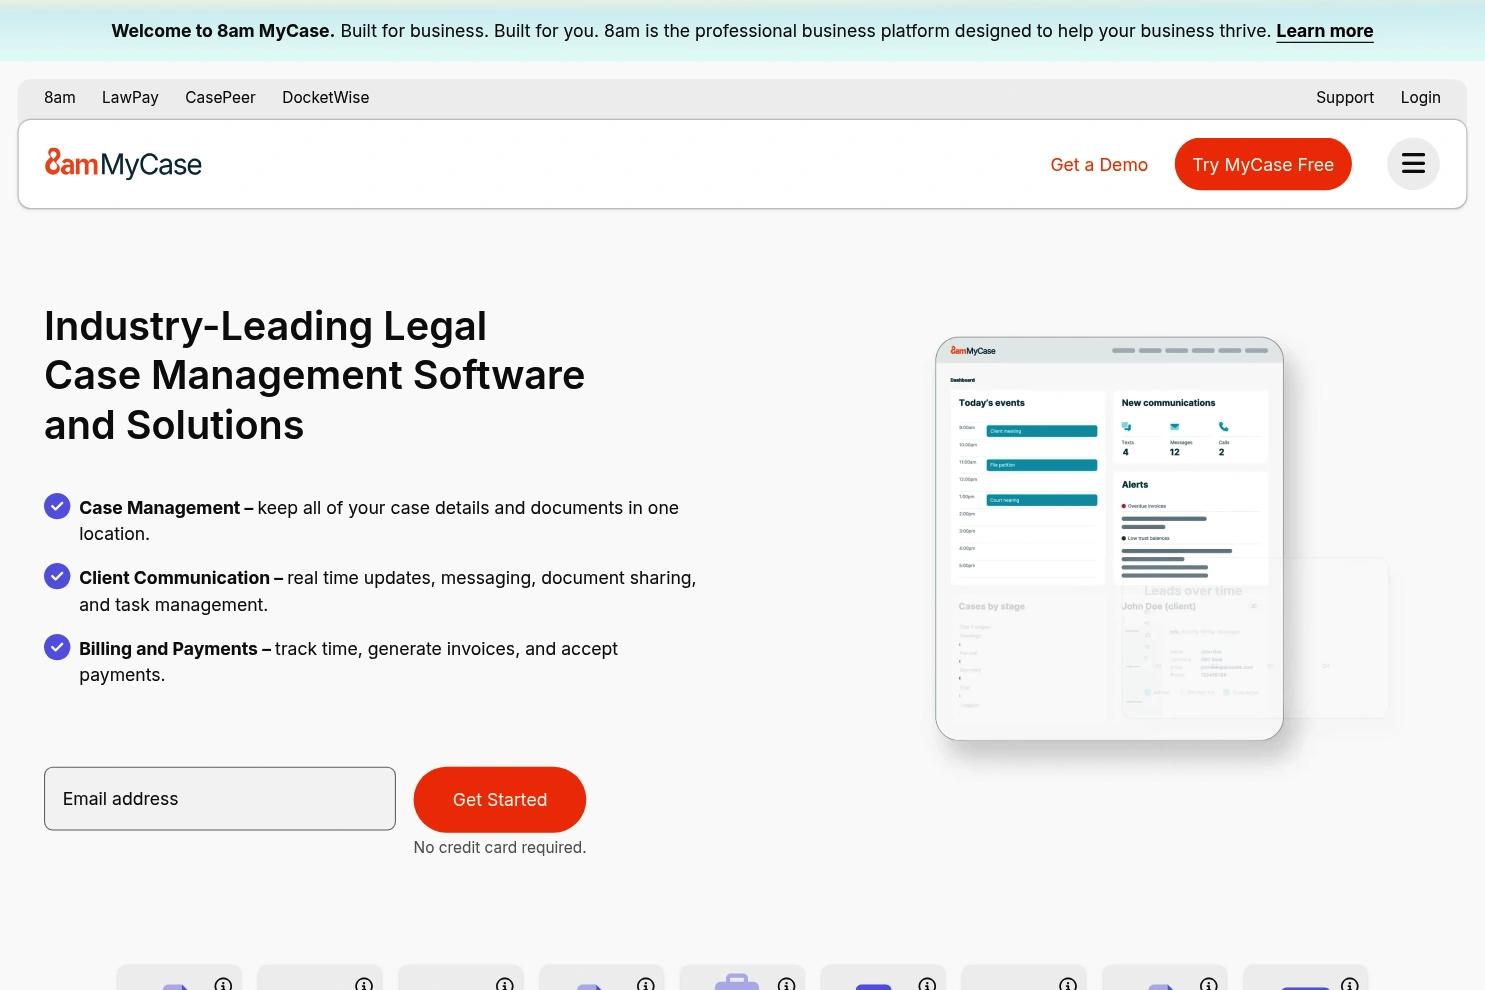
Task: Click the Get Started button
Action: tap(500, 799)
